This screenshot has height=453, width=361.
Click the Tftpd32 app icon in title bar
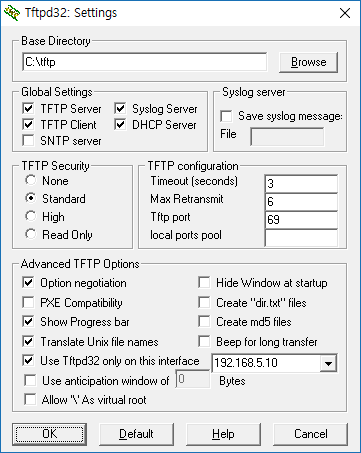pos(12,13)
